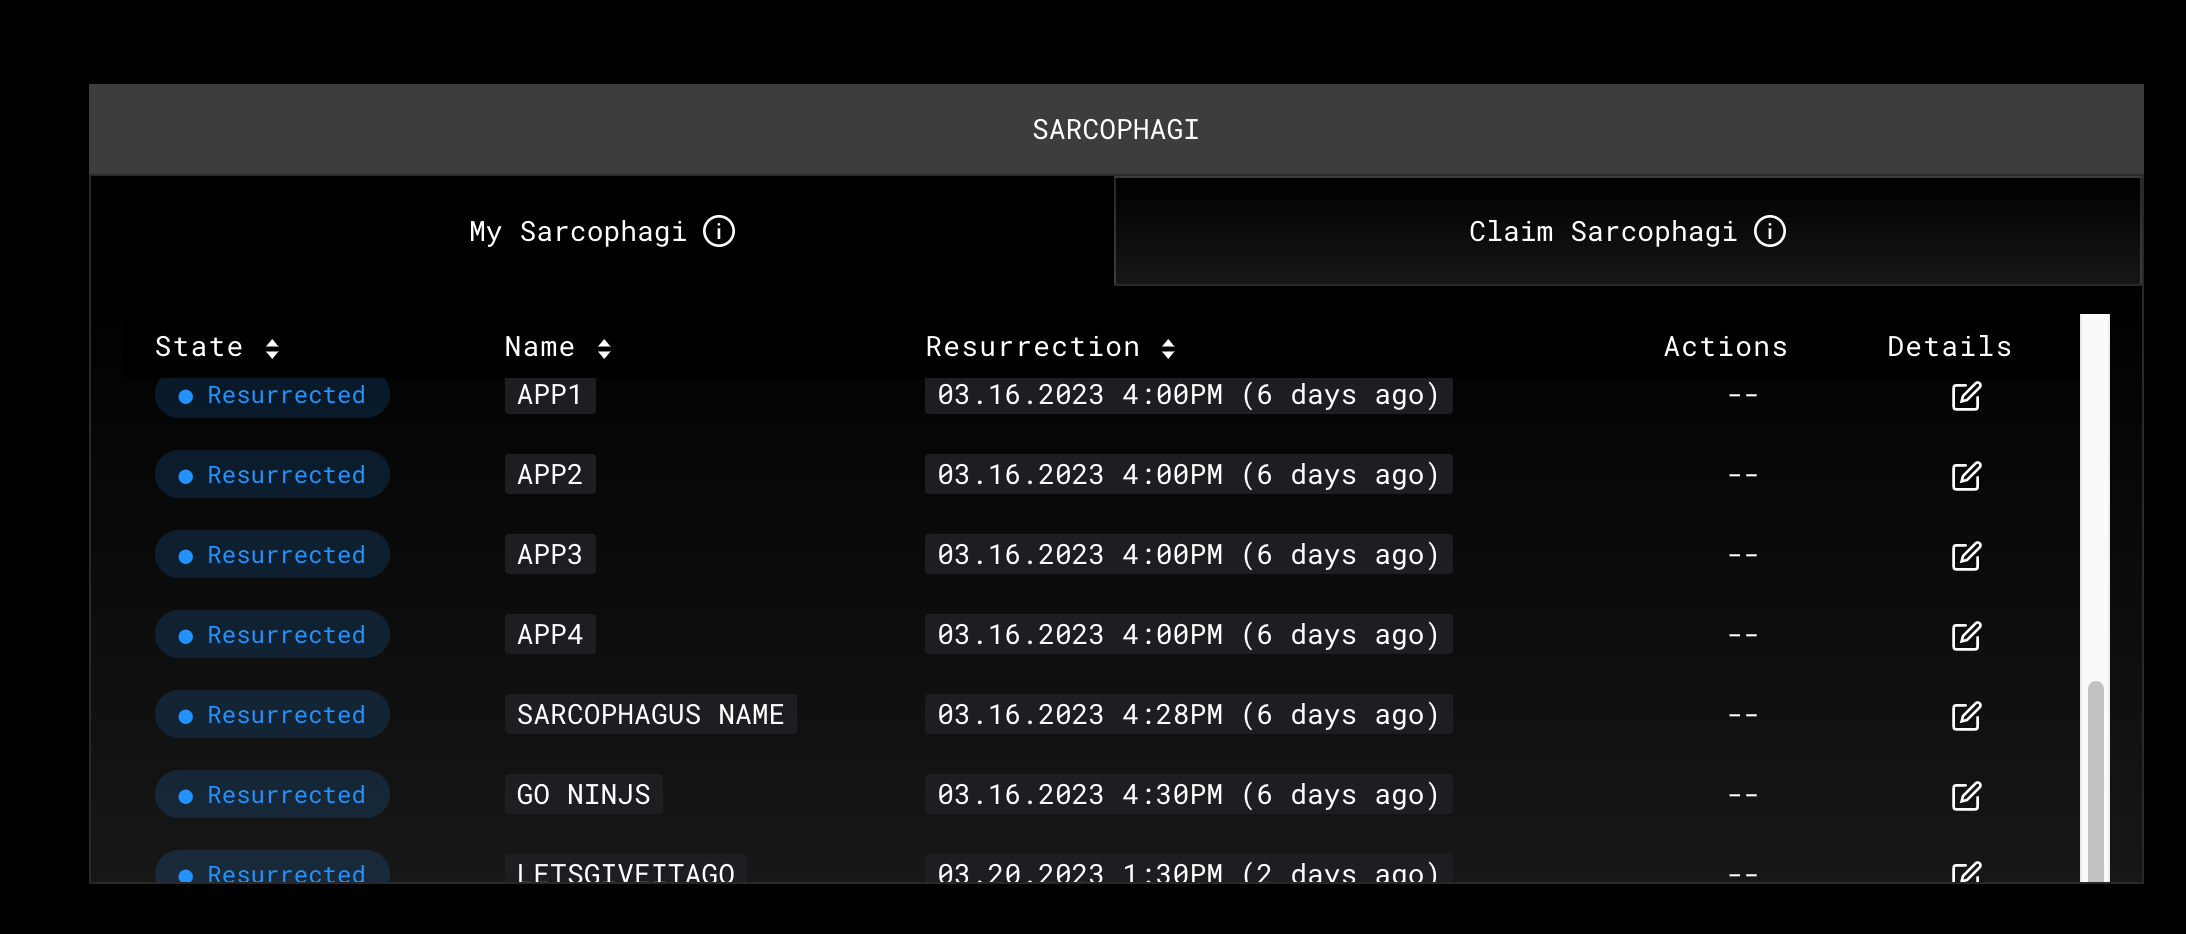
Task: Click the Resurrected badge on APP3
Action: pyautogui.click(x=272, y=555)
